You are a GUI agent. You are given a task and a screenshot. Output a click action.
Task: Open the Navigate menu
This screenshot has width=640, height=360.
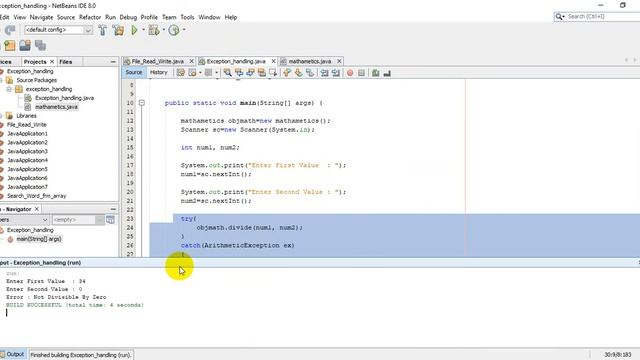41,17
